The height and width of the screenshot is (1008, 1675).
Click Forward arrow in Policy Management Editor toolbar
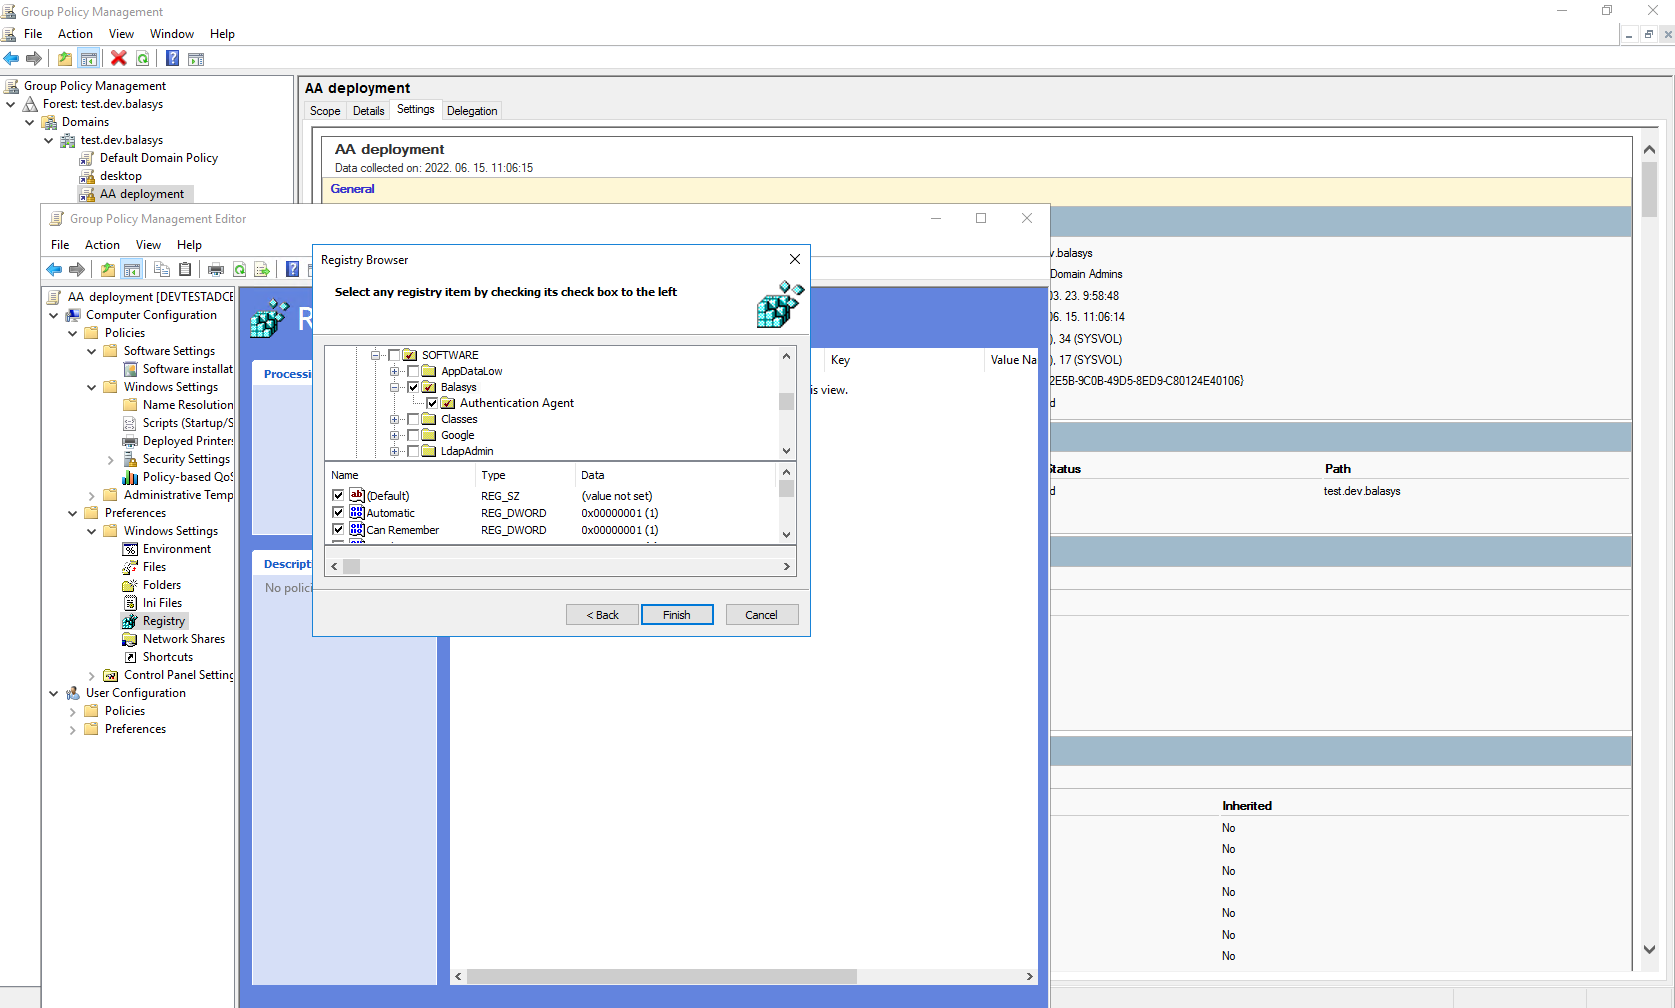pyautogui.click(x=77, y=269)
